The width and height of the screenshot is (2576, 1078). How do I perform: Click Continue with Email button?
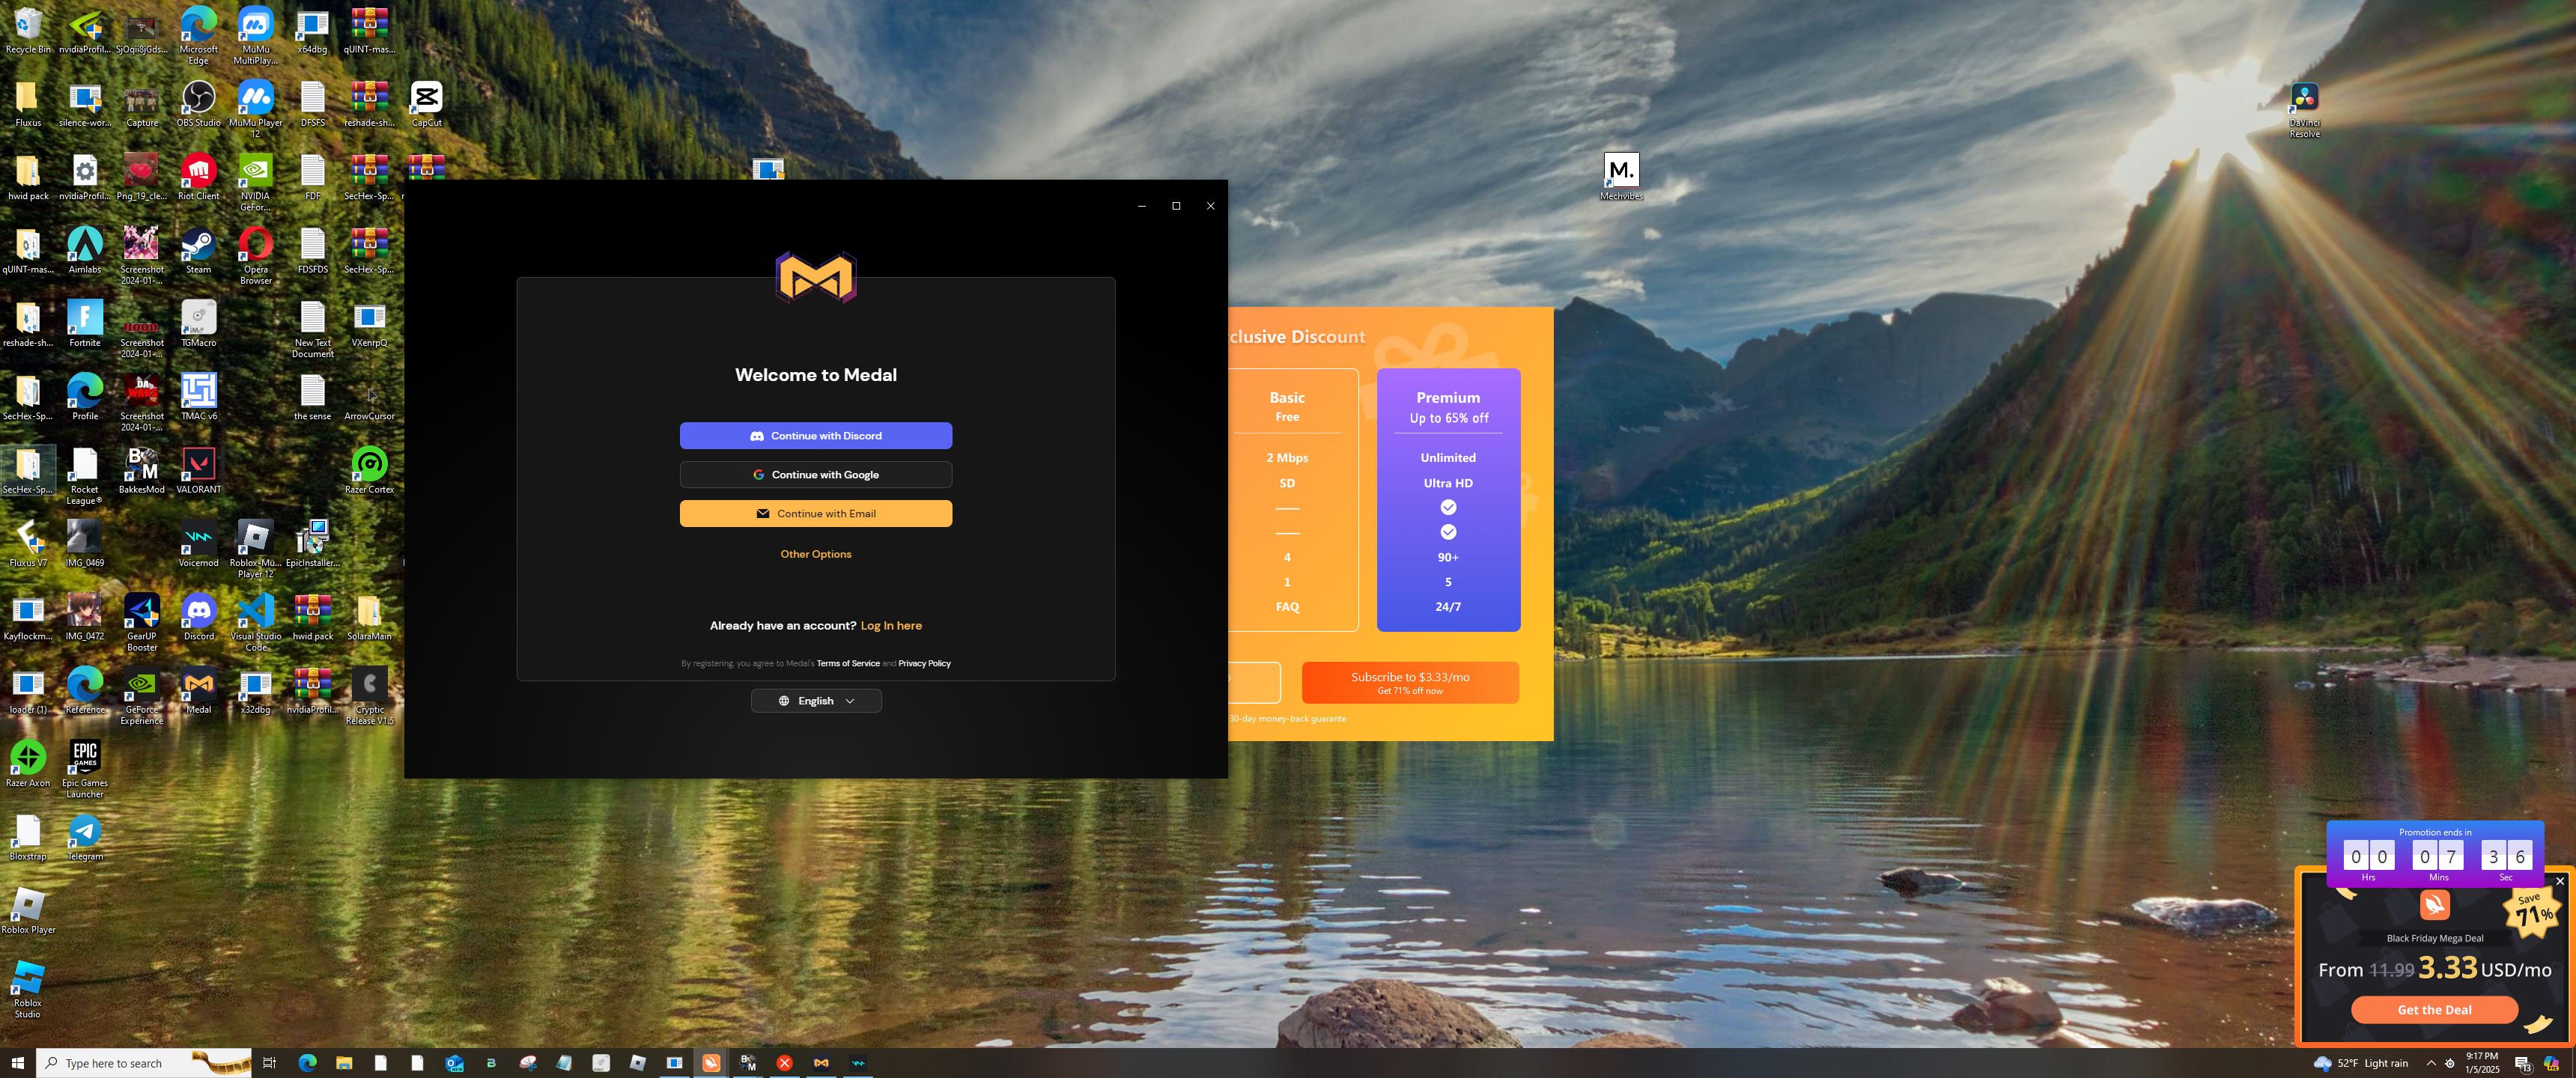pyautogui.click(x=815, y=514)
